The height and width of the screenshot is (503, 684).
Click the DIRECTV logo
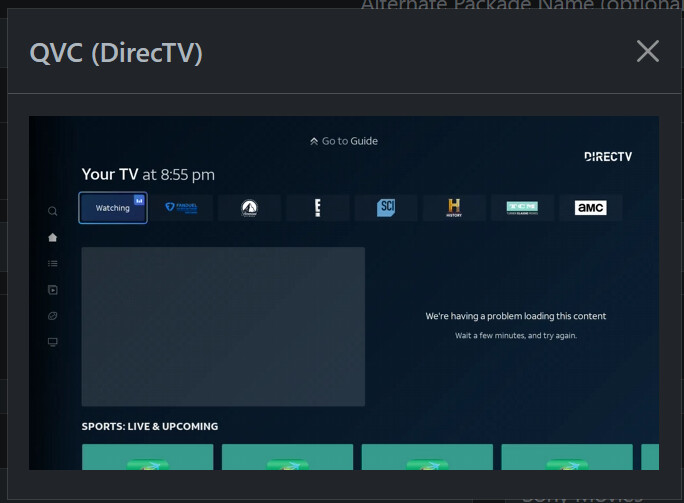[x=607, y=156]
